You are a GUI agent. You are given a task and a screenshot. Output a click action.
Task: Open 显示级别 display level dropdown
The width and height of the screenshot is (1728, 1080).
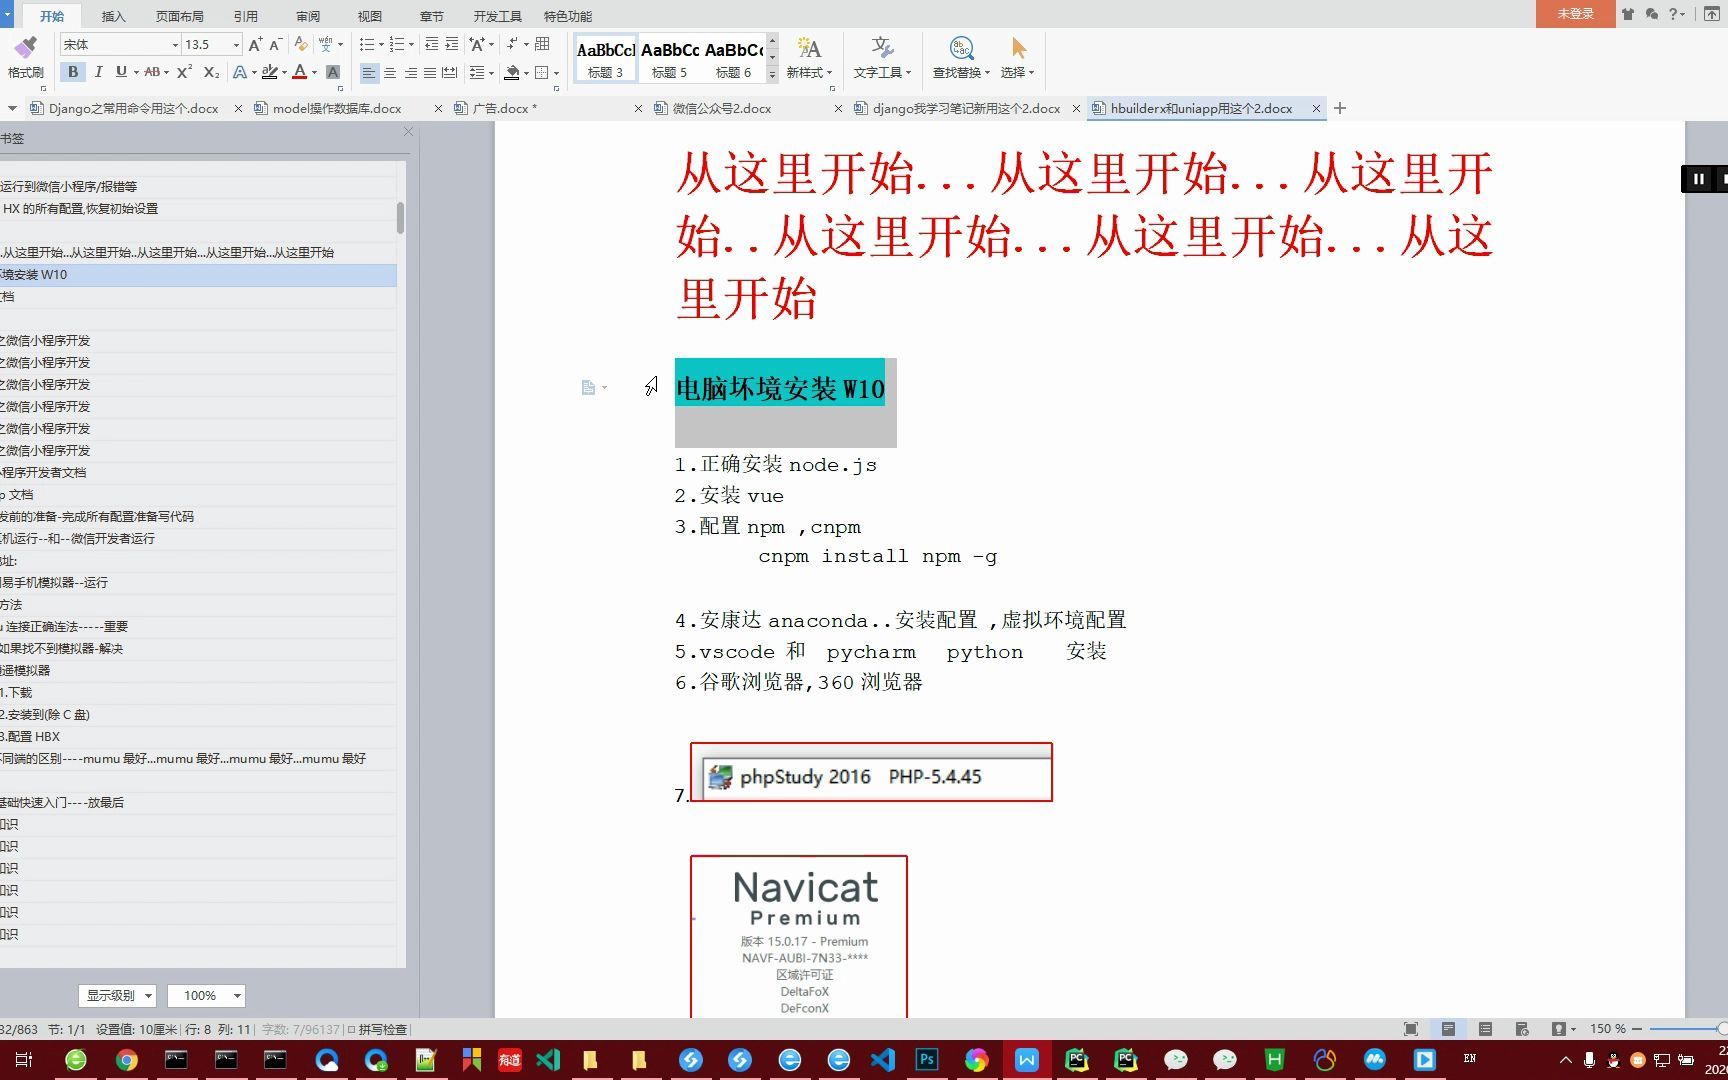[x=117, y=995]
